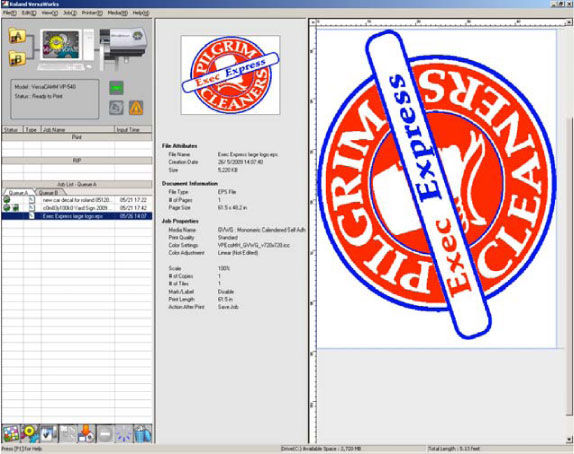This screenshot has width=574, height=454.
Task: Open the File menu
Action: pyautogui.click(x=10, y=13)
